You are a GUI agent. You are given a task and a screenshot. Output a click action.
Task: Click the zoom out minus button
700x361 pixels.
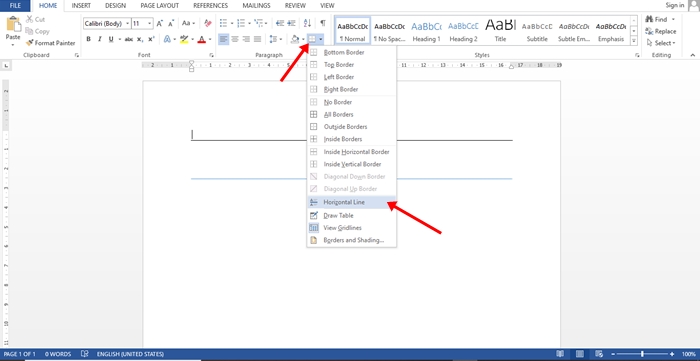(x=612, y=354)
